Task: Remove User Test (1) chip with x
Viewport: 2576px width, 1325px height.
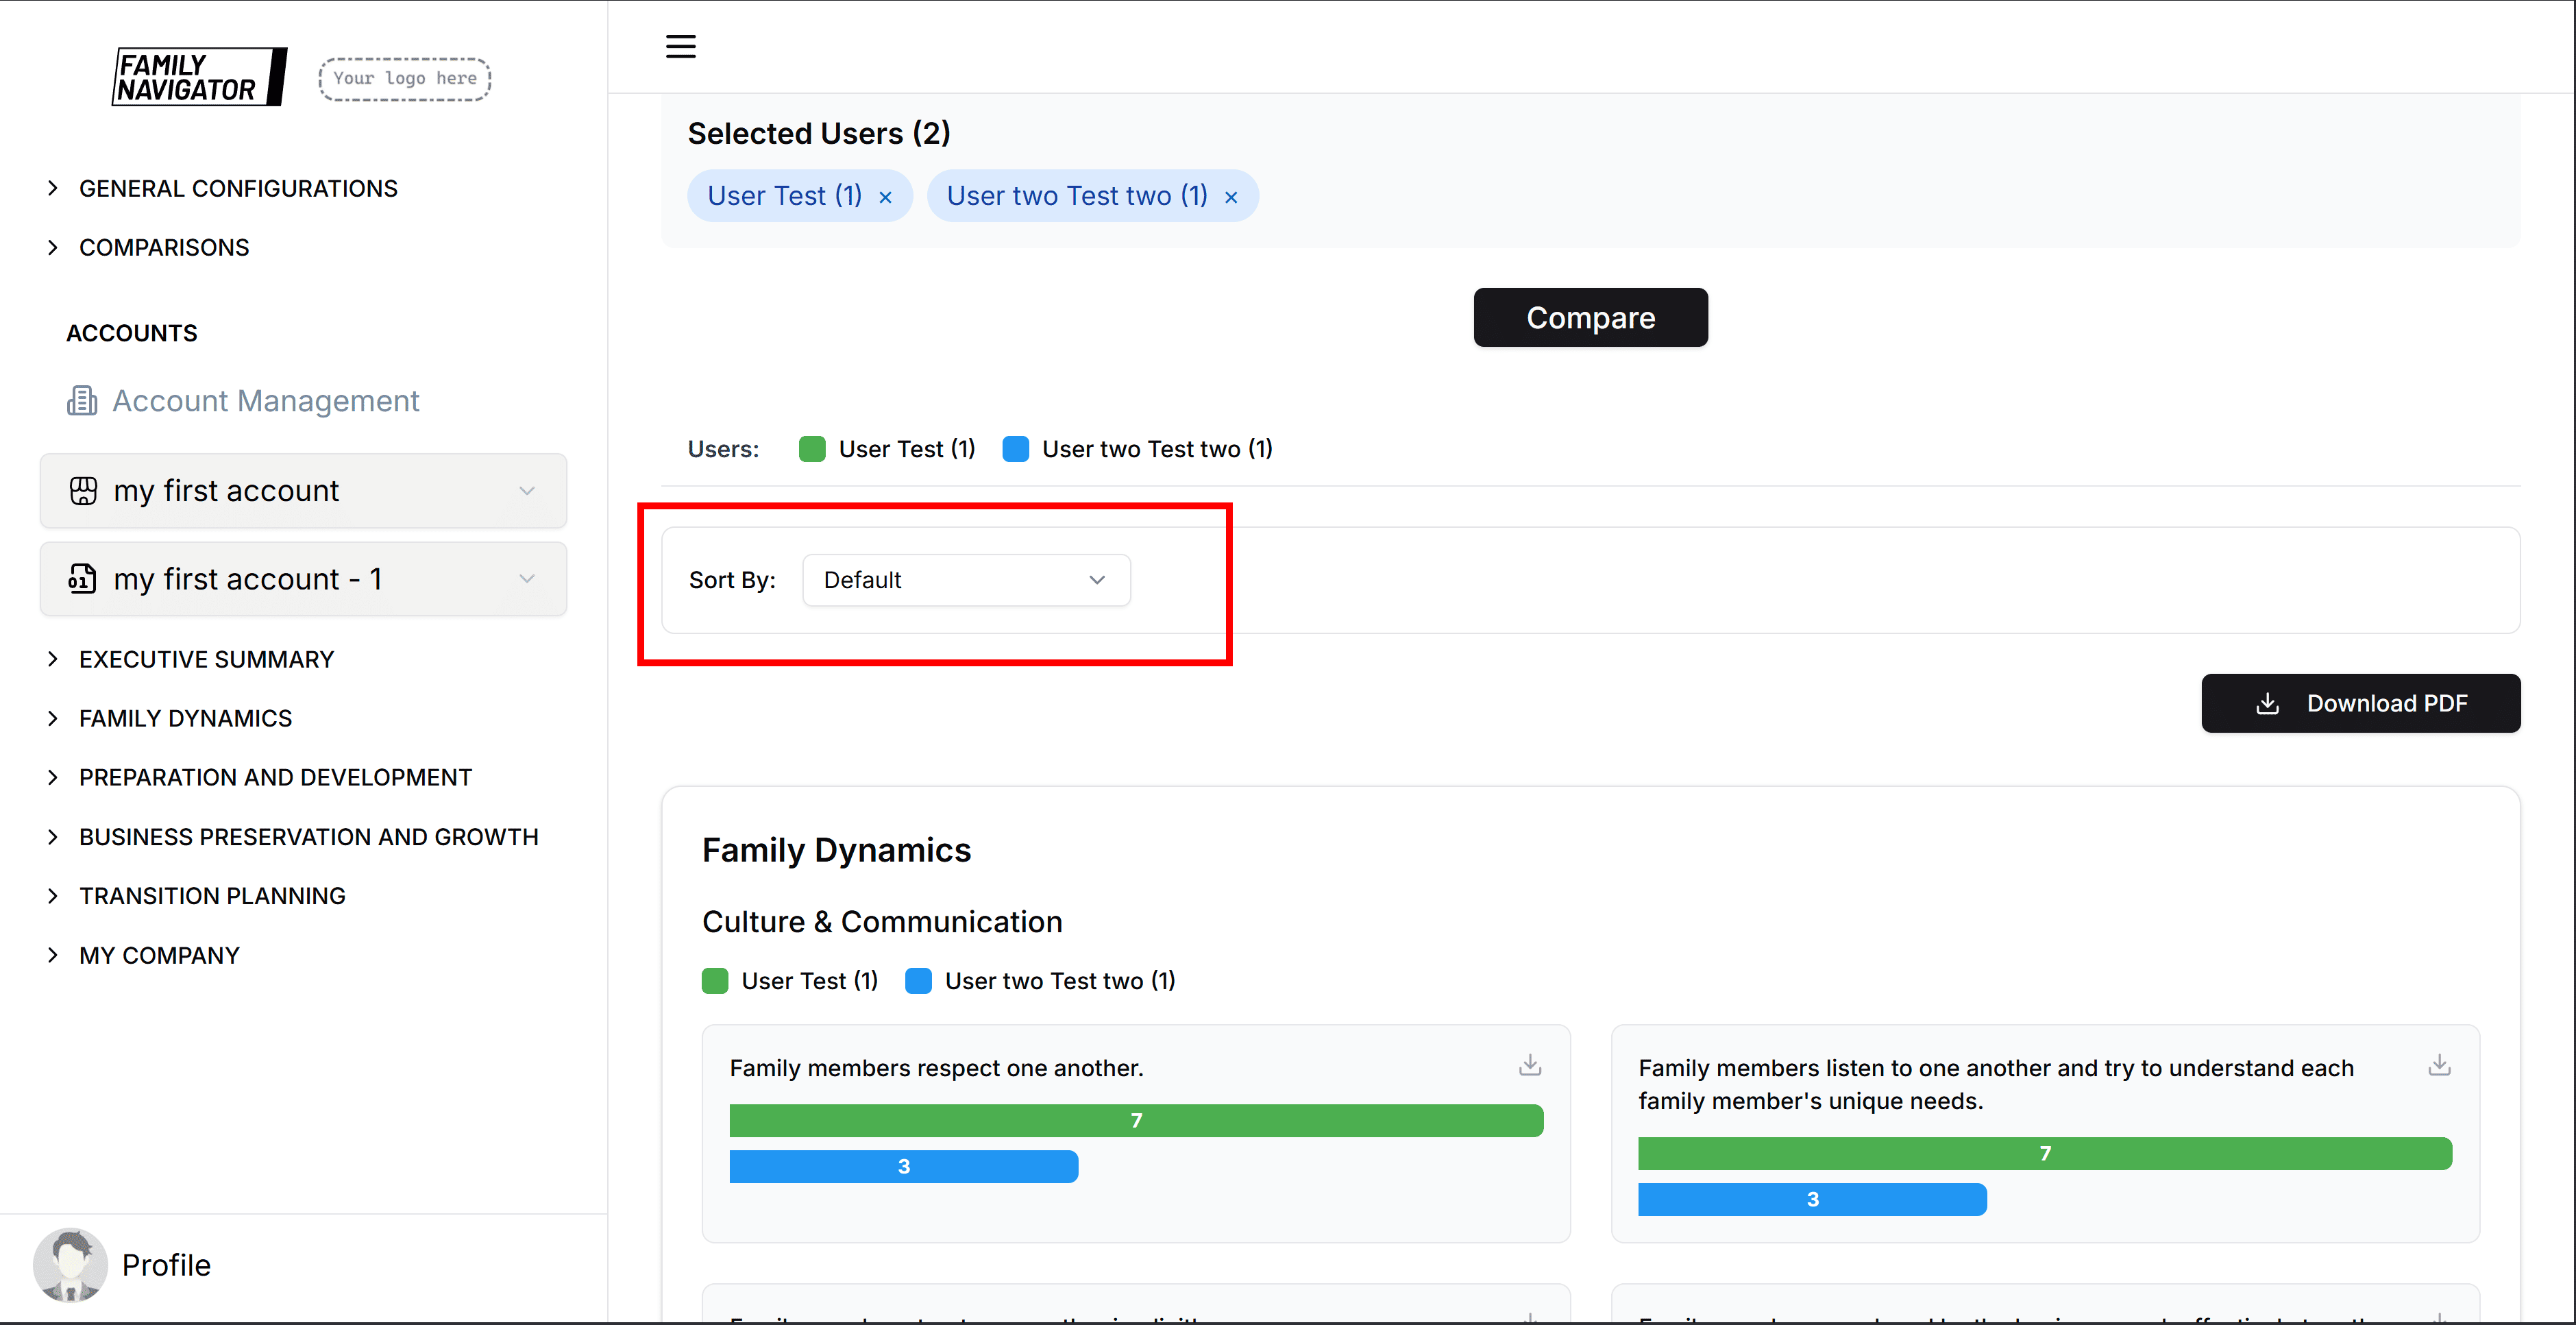Action: (885, 197)
